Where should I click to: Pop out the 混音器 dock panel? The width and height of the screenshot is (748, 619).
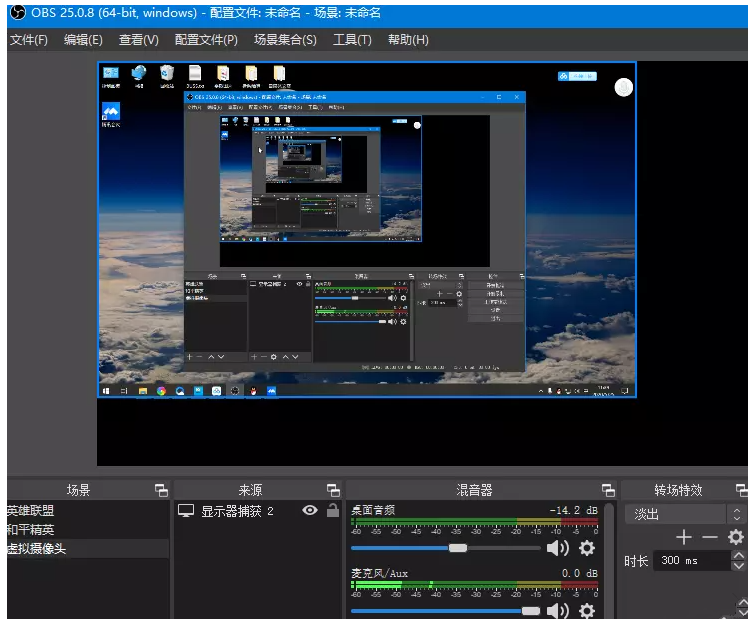click(x=608, y=490)
